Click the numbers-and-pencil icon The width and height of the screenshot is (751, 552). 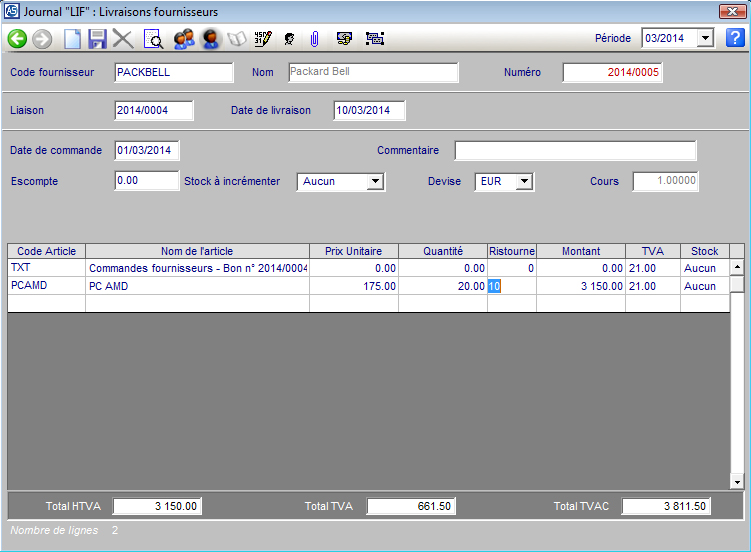[x=263, y=39]
